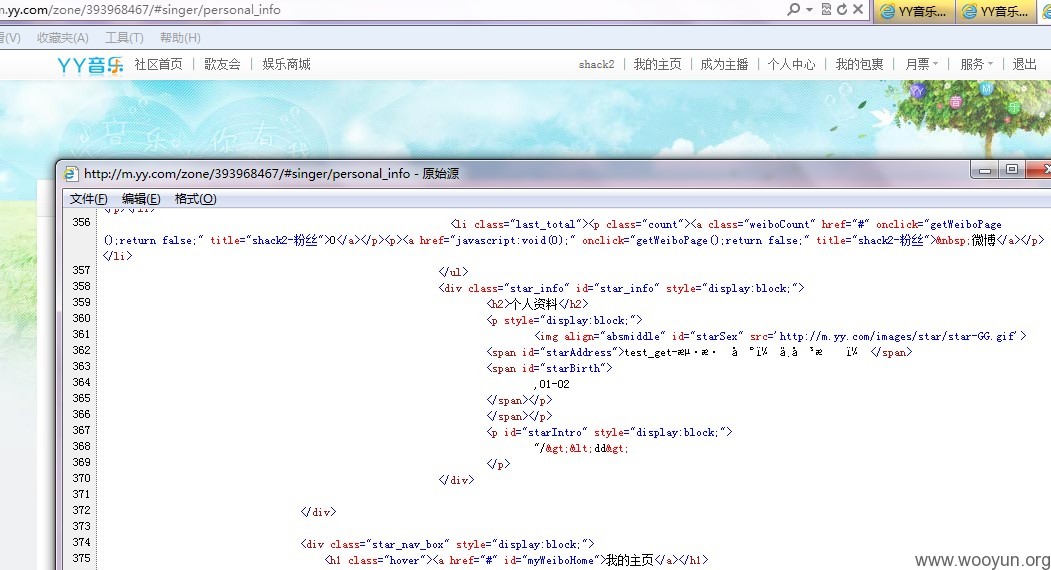Click the shack2 username link
The width and height of the screenshot is (1051, 570).
click(x=597, y=64)
